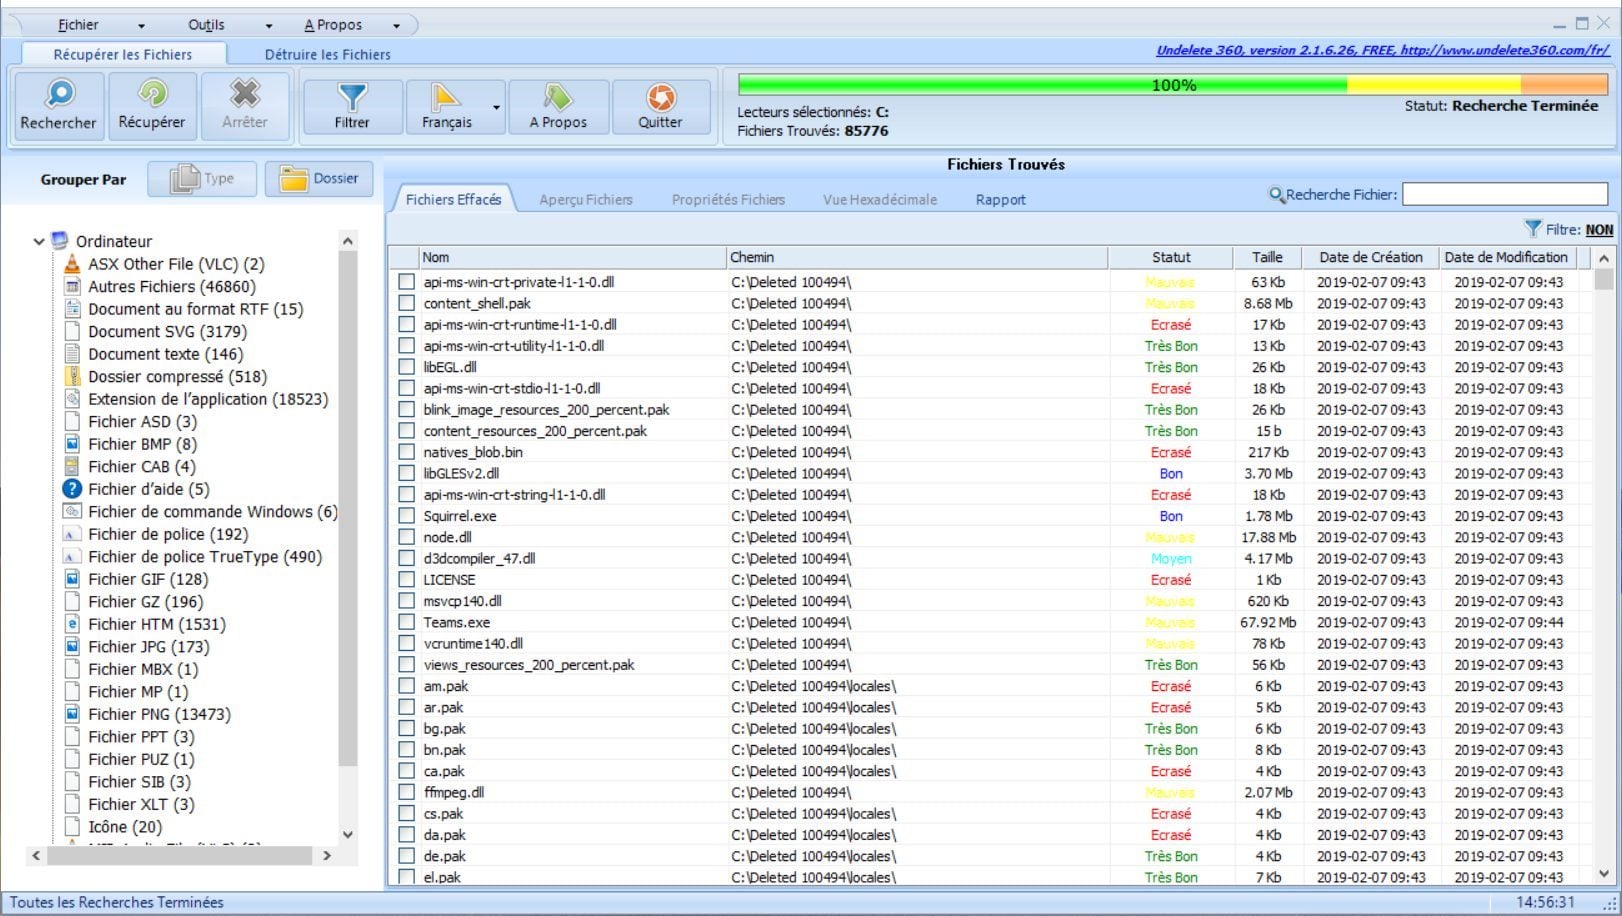The height and width of the screenshot is (916, 1622).
Task: Open the Undelete 360 website link
Action: tap(1381, 50)
